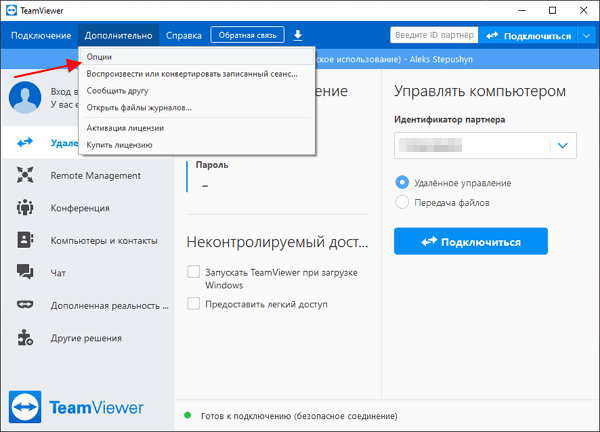This screenshot has height=432, width=600.
Task: Click the Другие решения puzzle icon
Action: pos(25,337)
